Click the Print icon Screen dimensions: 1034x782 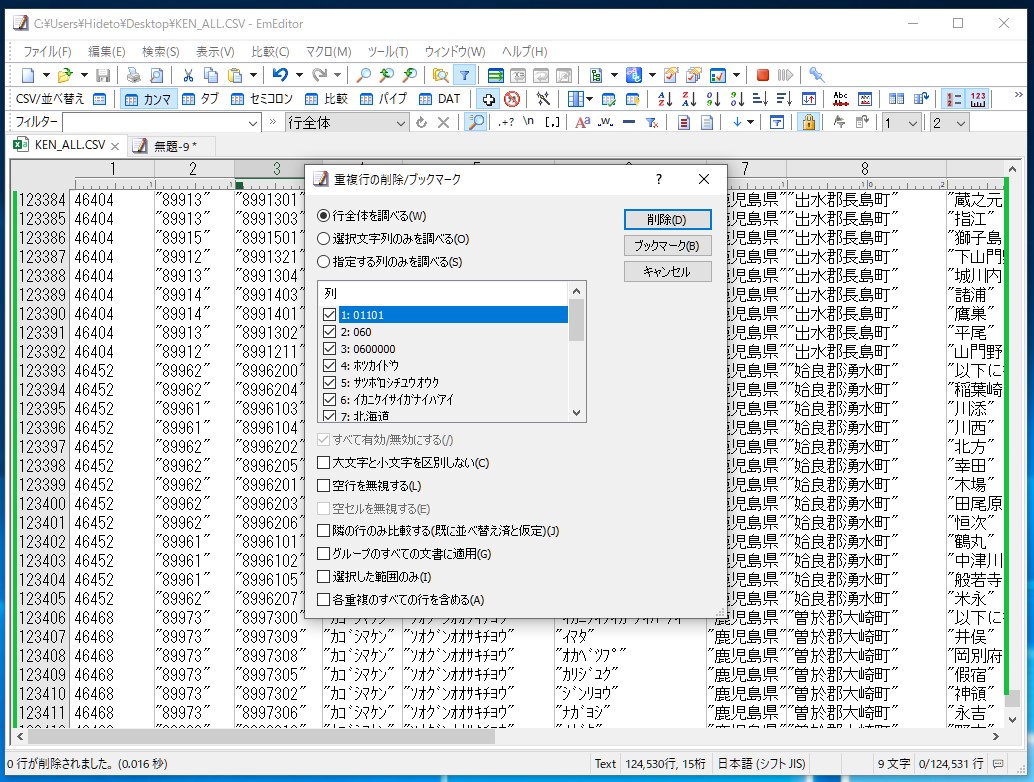pyautogui.click(x=134, y=75)
